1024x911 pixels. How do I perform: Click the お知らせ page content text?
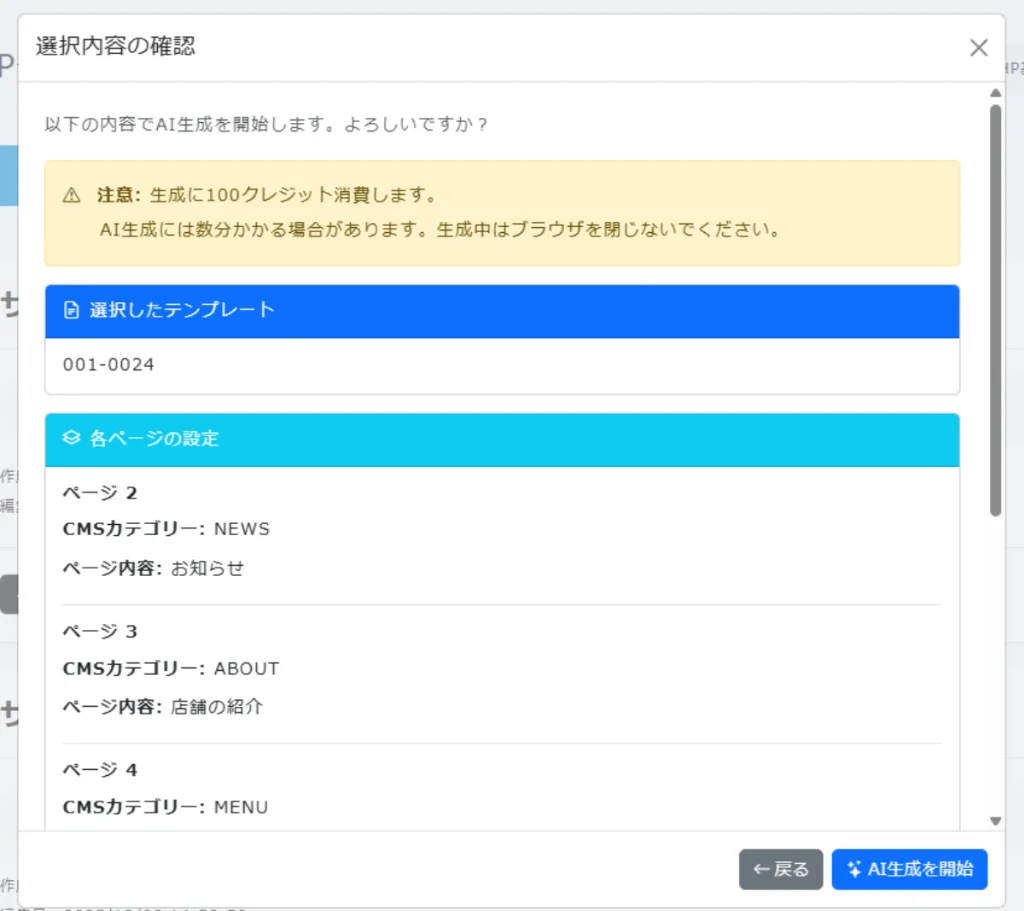(x=207, y=568)
